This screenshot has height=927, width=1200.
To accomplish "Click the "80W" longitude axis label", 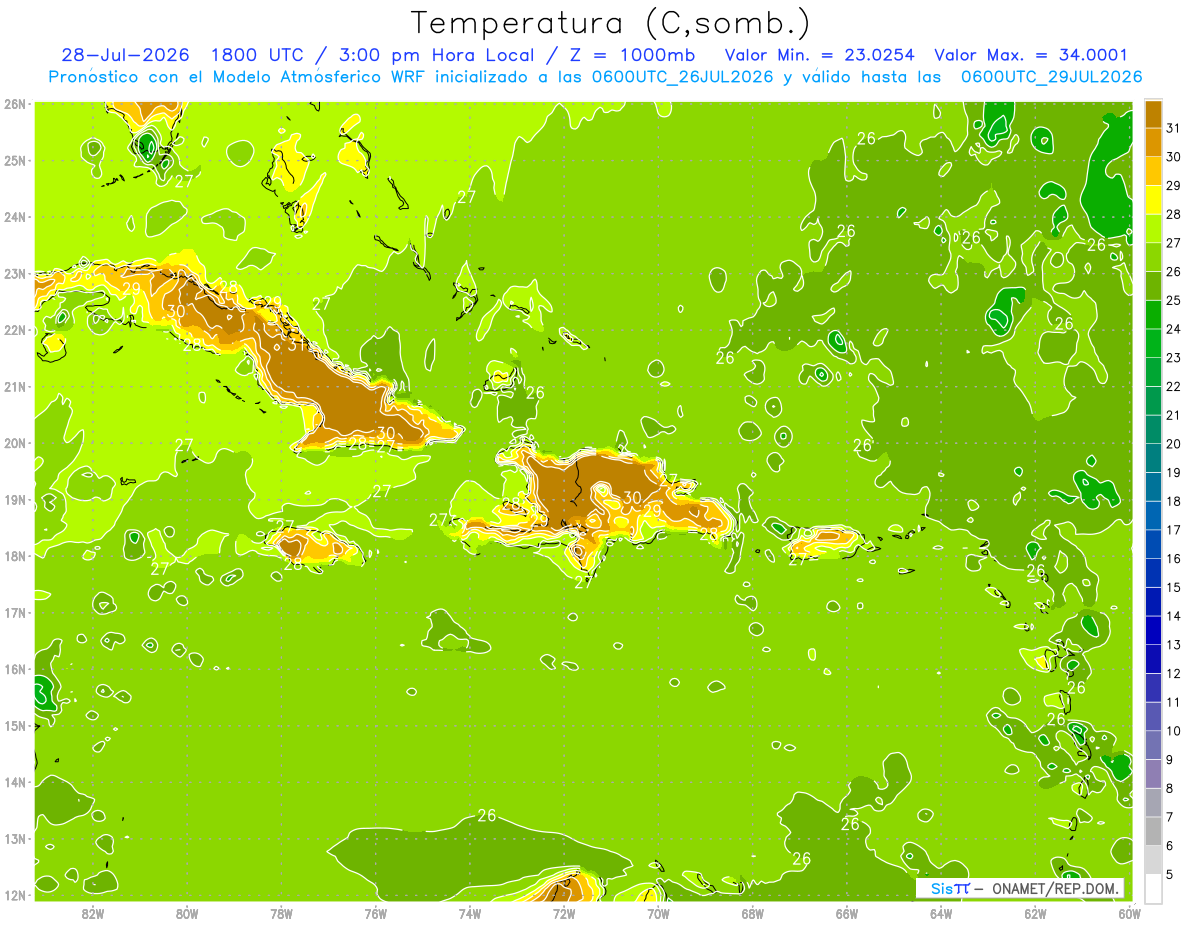I will point(187,914).
